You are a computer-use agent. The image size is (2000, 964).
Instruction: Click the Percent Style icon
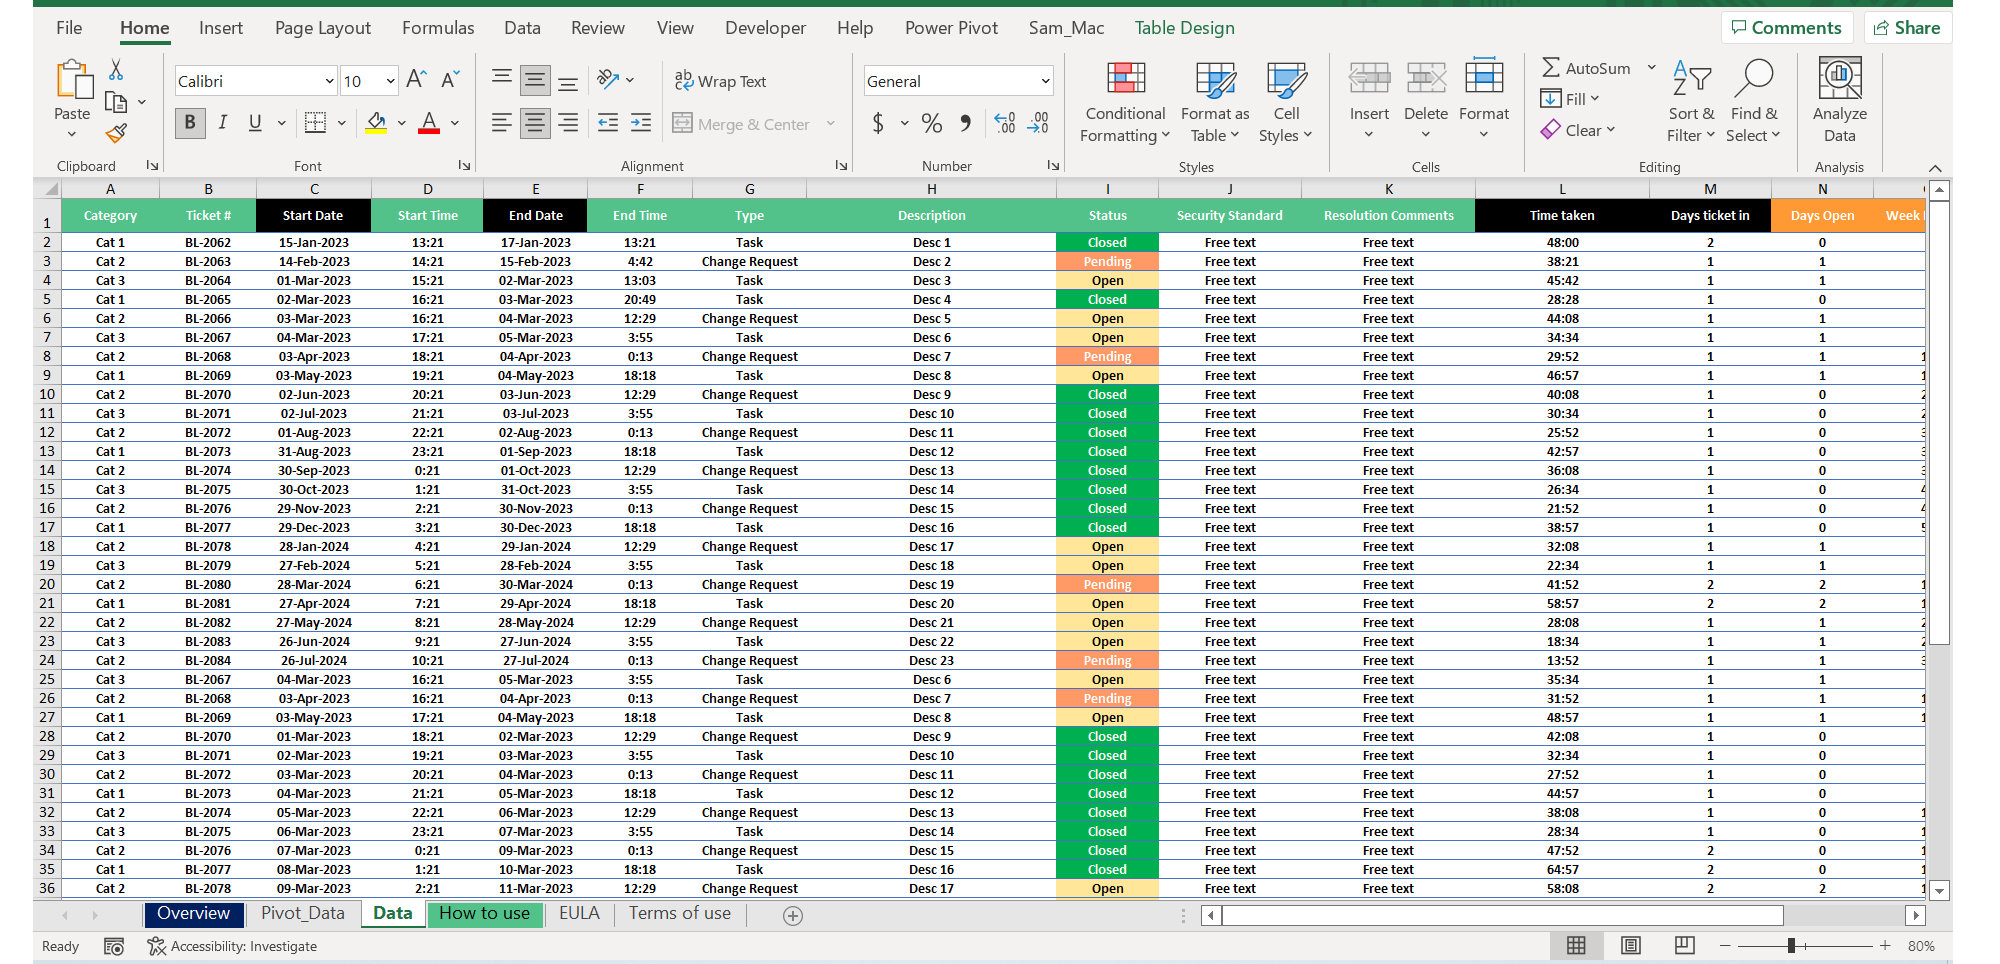932,124
